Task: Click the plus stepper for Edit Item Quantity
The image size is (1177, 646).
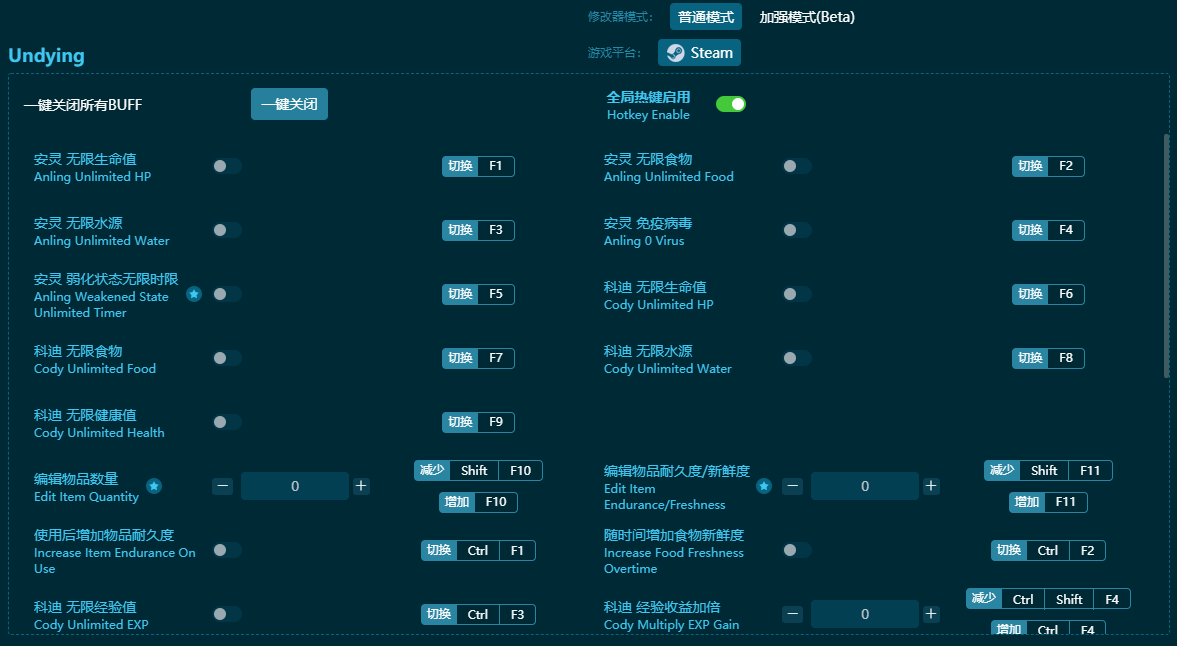Action: (x=361, y=486)
